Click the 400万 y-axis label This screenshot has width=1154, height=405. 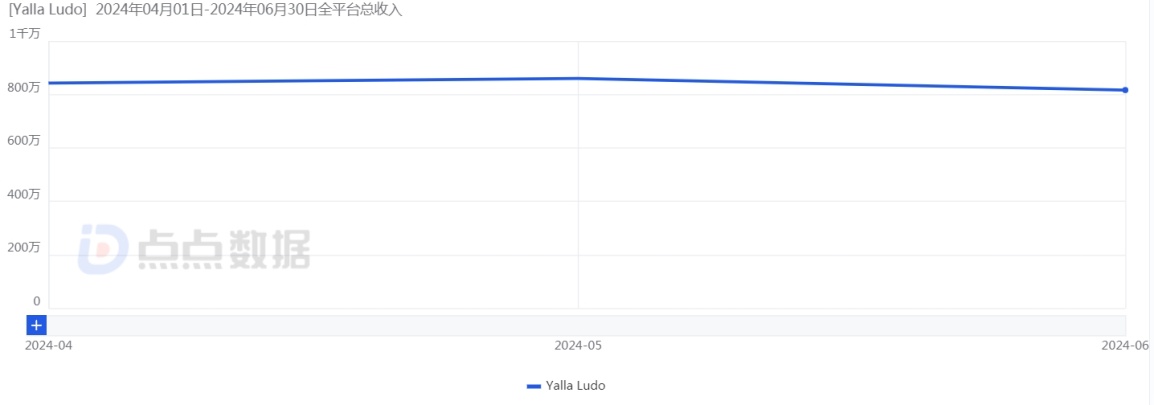23,194
